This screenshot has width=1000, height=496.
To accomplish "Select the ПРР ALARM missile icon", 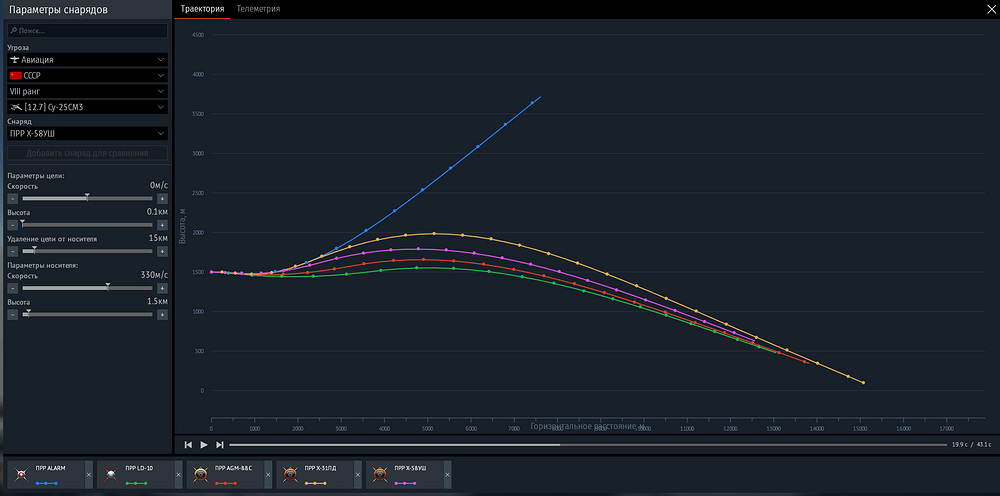I will pos(21,474).
